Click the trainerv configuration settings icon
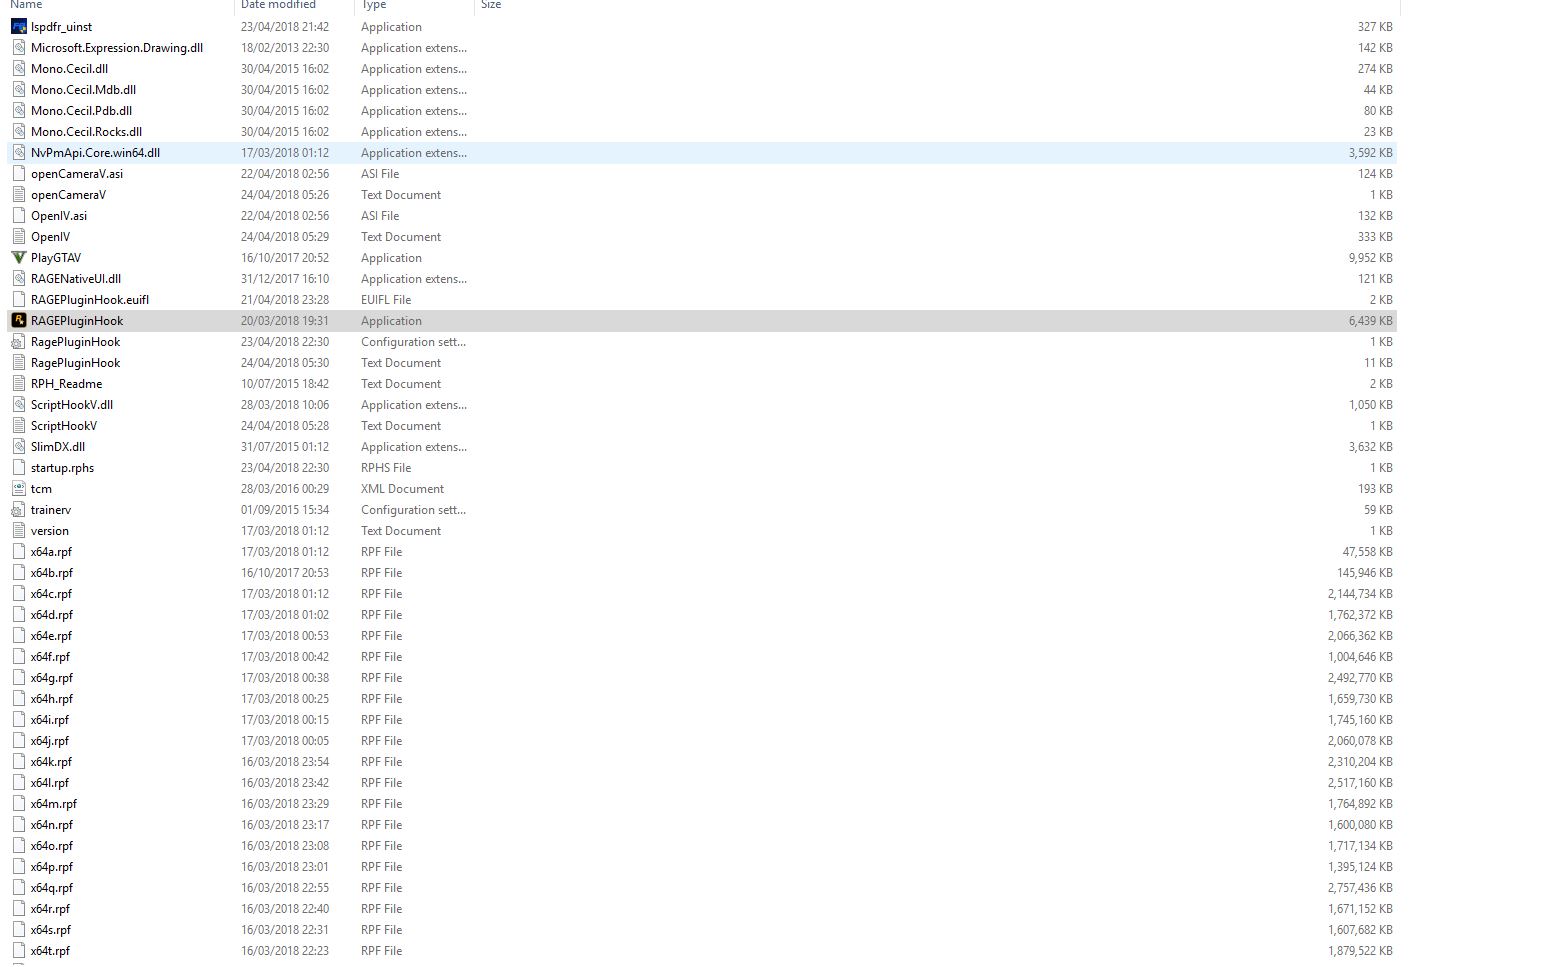Viewport: 1547px width, 967px height. pos(19,510)
